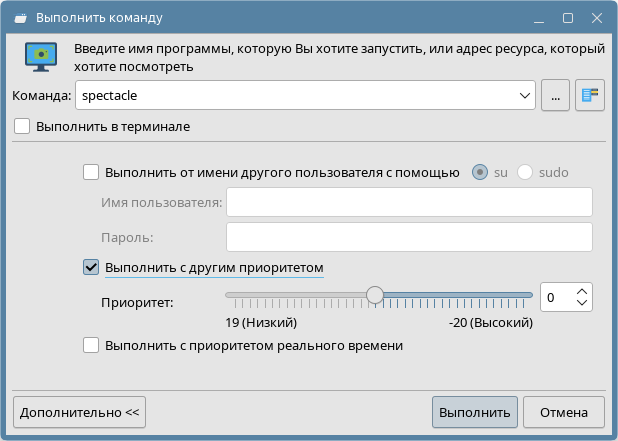Click the command list icon button
This screenshot has height=441, width=618.
(590, 96)
